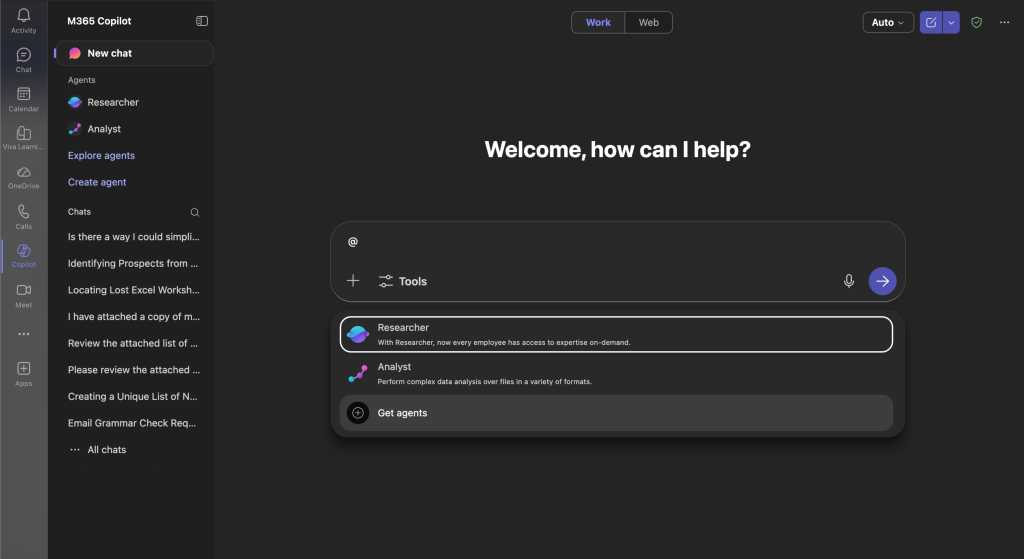1024x559 pixels.
Task: Open chat 'I have attached a copy of m...'
Action: (134, 316)
